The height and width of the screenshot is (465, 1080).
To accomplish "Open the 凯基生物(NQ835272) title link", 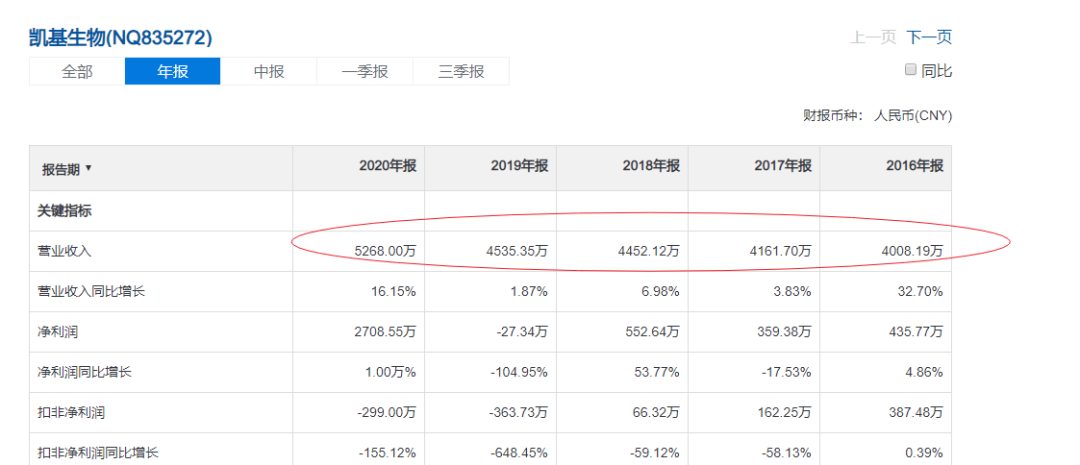I will 121,37.
